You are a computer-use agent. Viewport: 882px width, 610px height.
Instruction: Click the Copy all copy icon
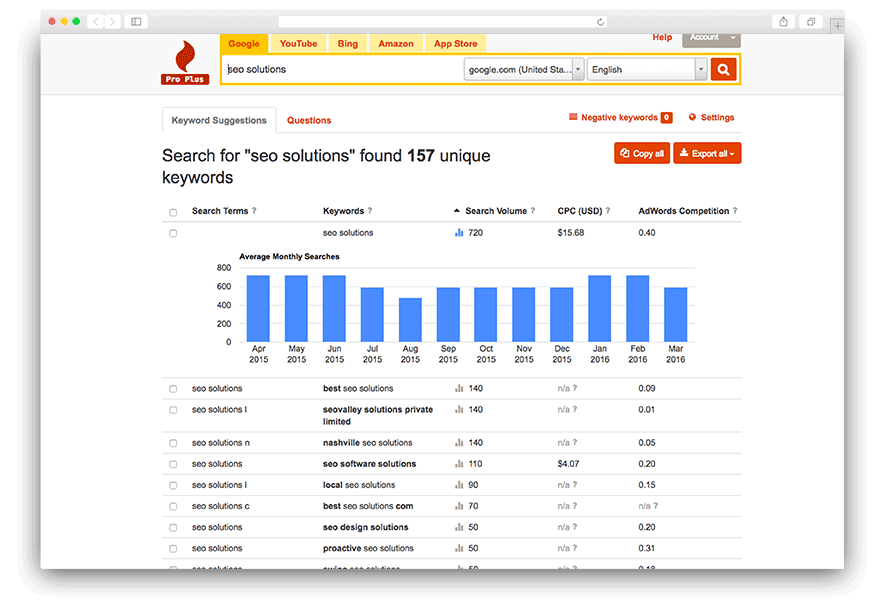click(x=627, y=153)
